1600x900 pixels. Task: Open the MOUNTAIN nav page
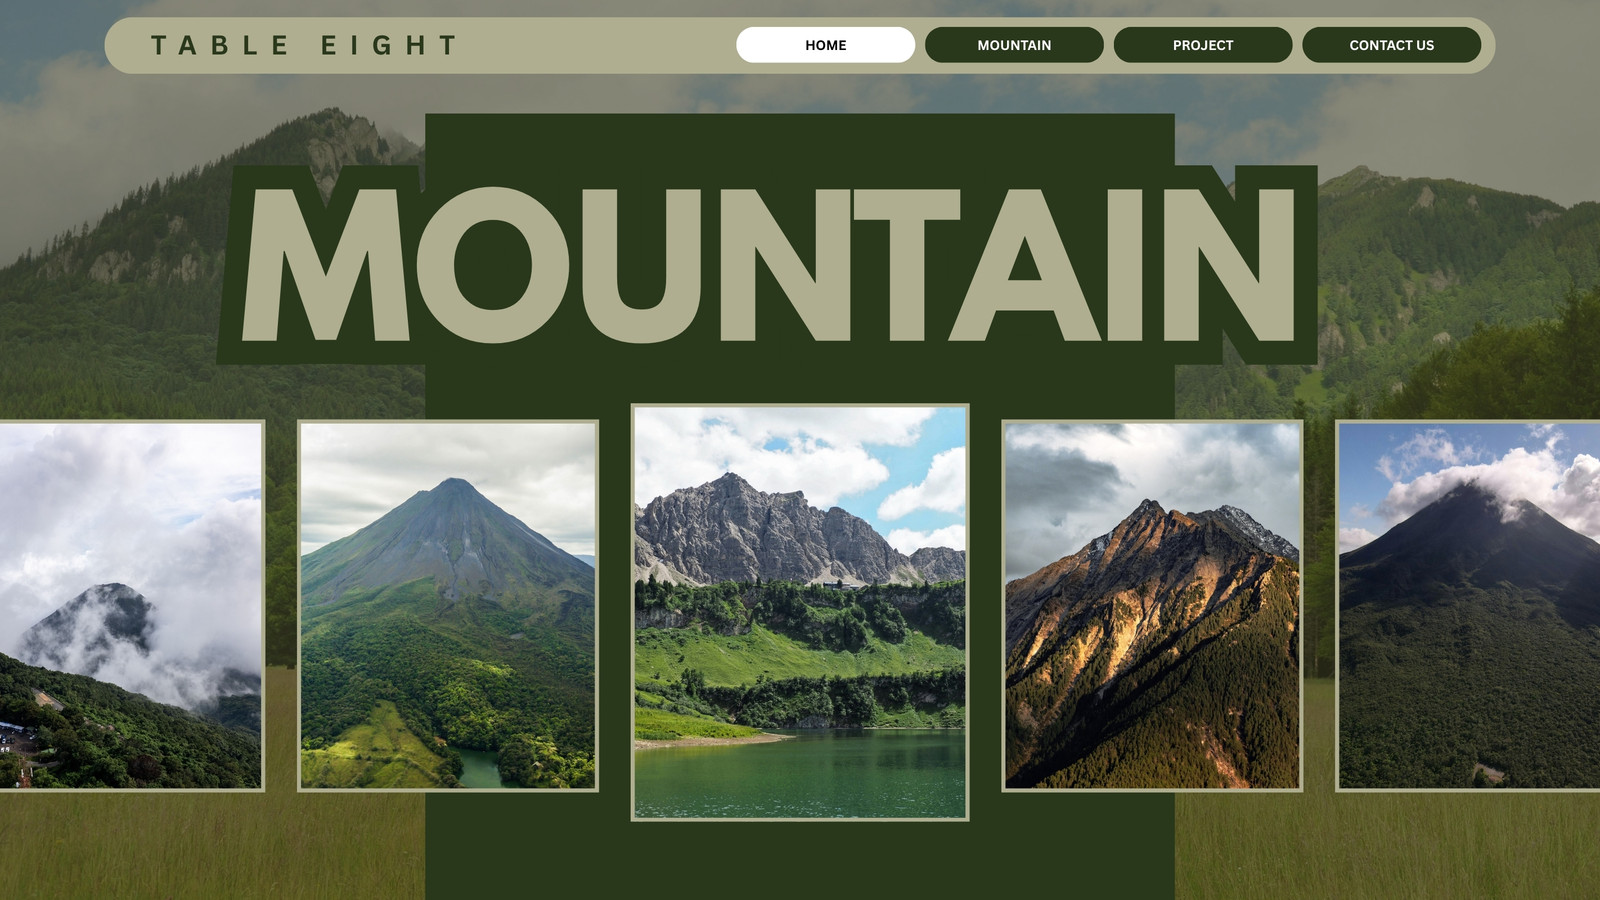[1014, 45]
